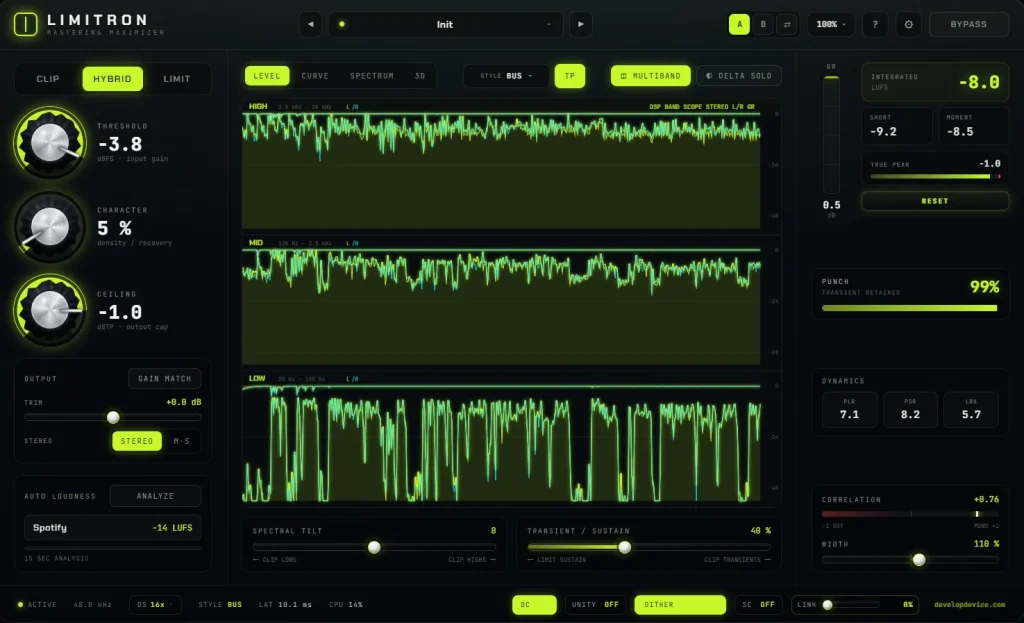
Task: Click the SPECTRAL TILT slider handle
Action: click(x=374, y=547)
